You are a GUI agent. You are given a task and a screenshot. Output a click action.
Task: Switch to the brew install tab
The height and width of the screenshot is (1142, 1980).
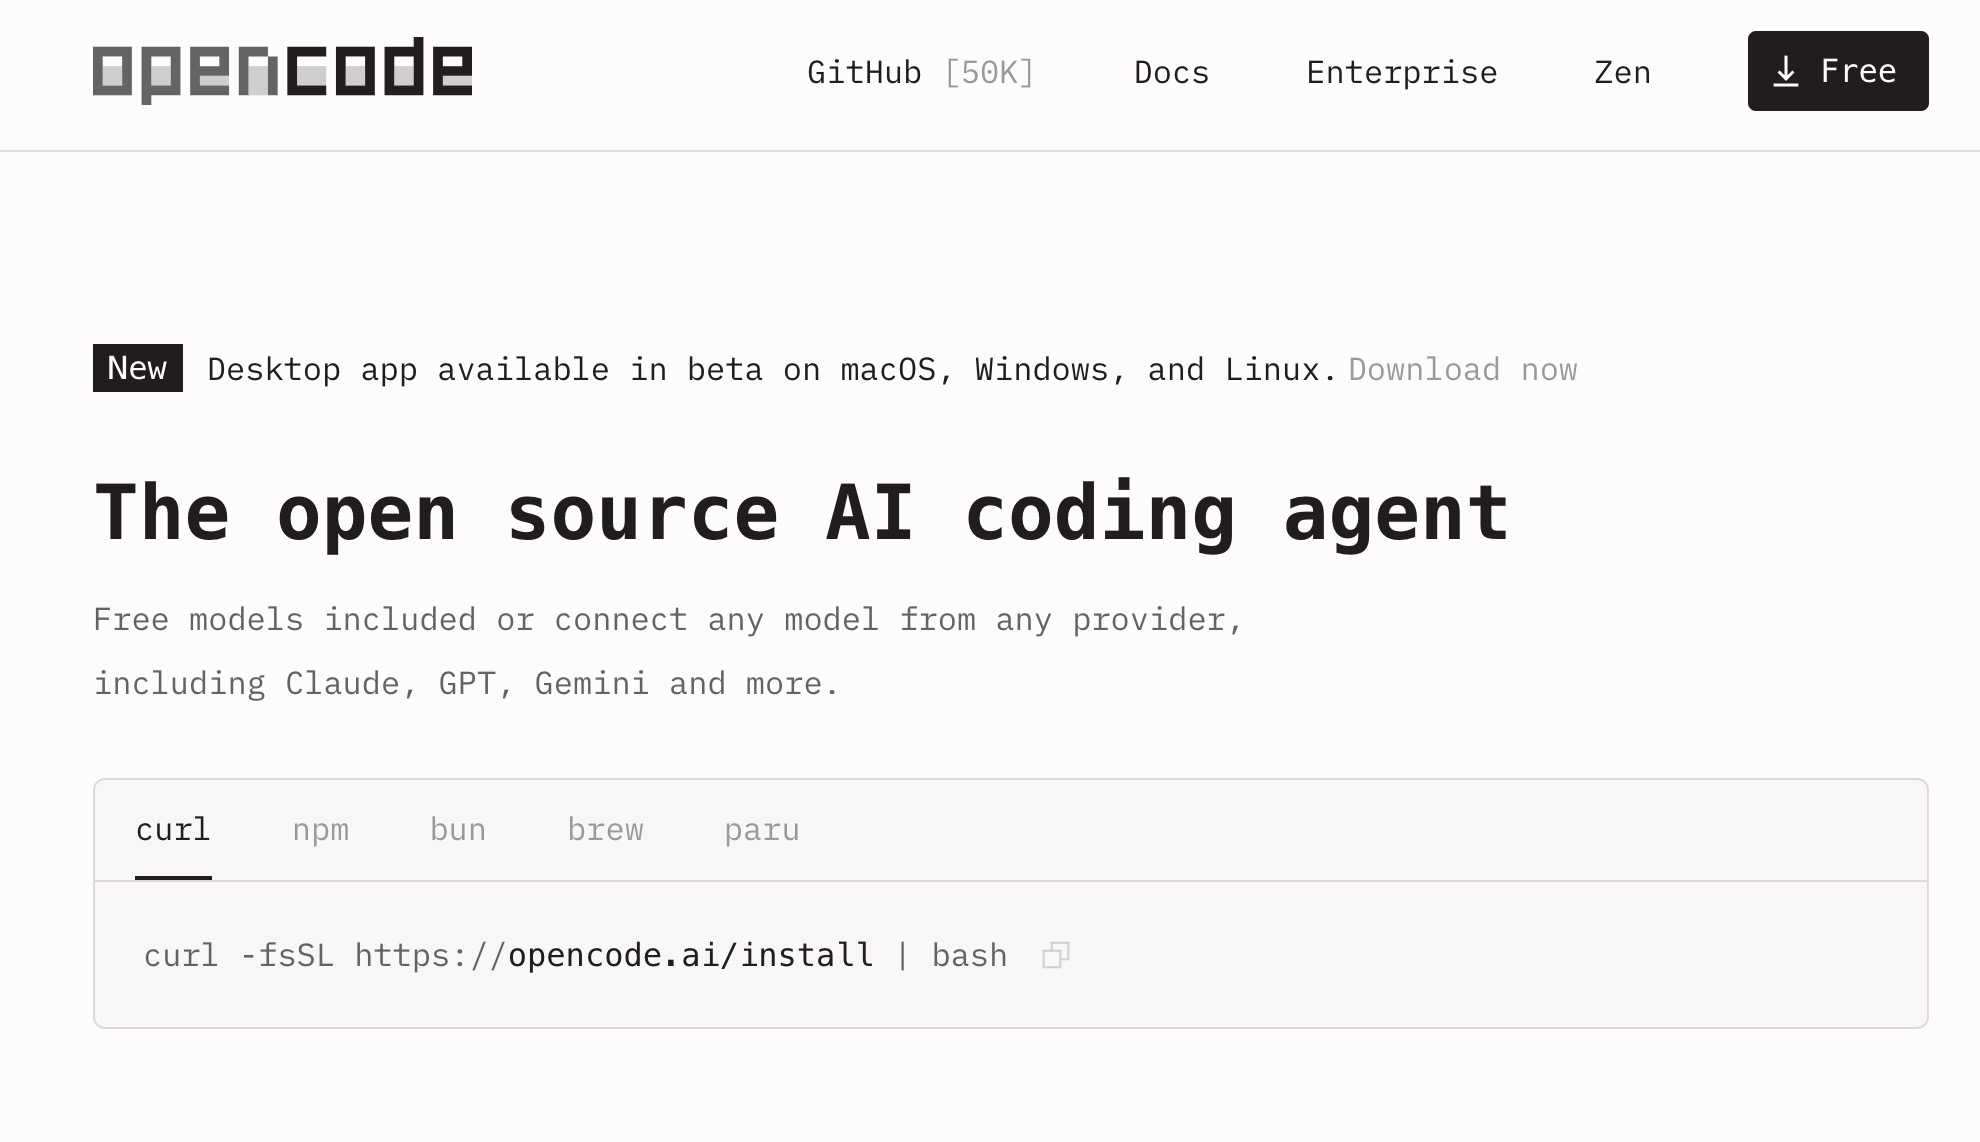(x=606, y=829)
